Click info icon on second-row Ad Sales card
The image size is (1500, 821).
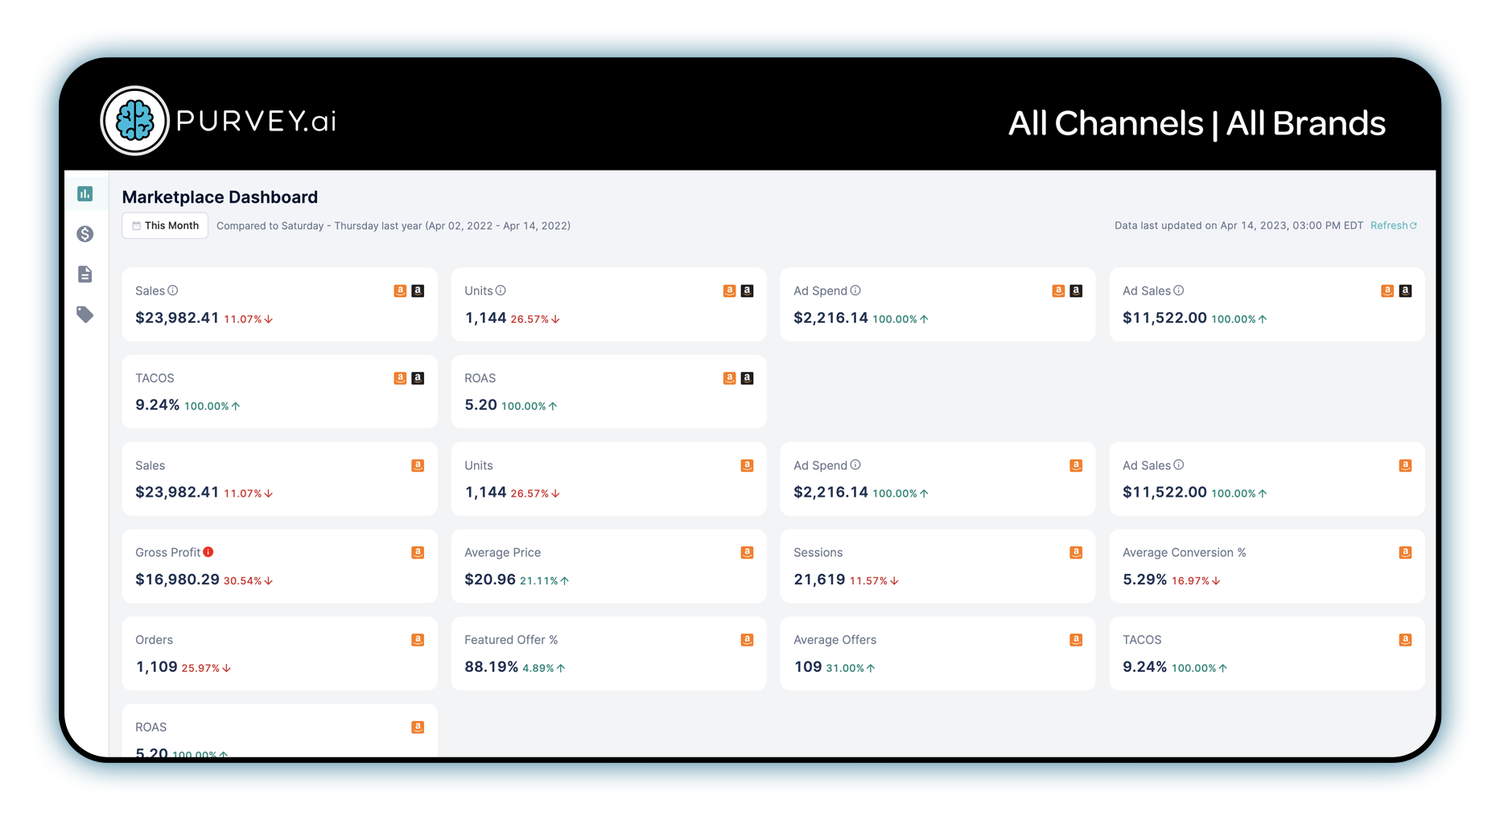pyautogui.click(x=1179, y=465)
